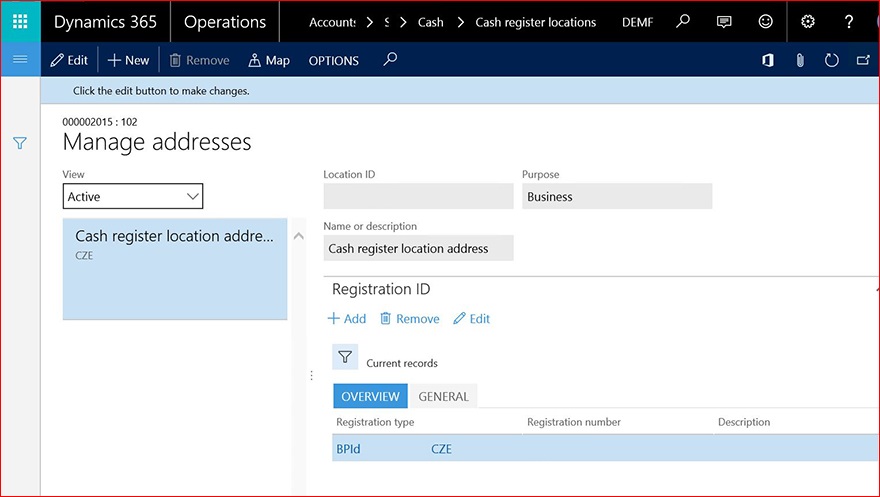This screenshot has width=880, height=497.
Task: Click New in the action pane
Action: click(x=129, y=60)
